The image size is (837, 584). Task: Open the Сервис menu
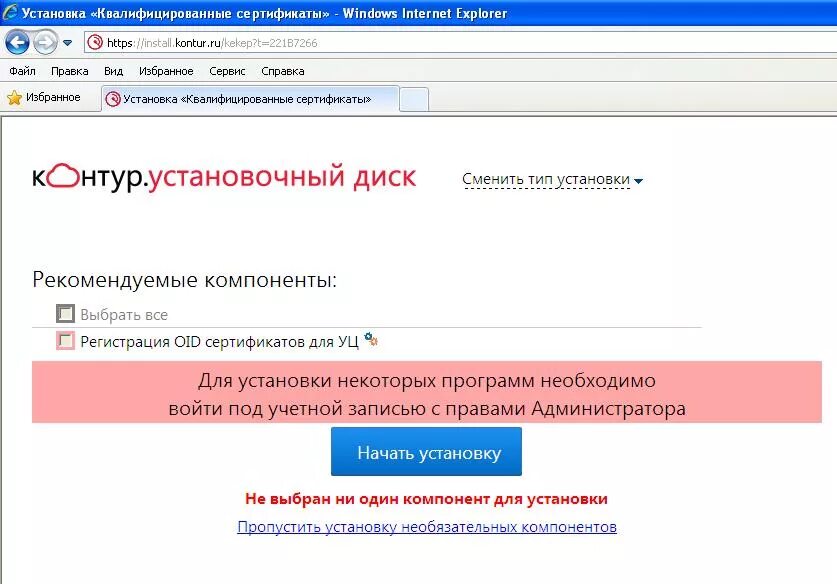pyautogui.click(x=227, y=71)
